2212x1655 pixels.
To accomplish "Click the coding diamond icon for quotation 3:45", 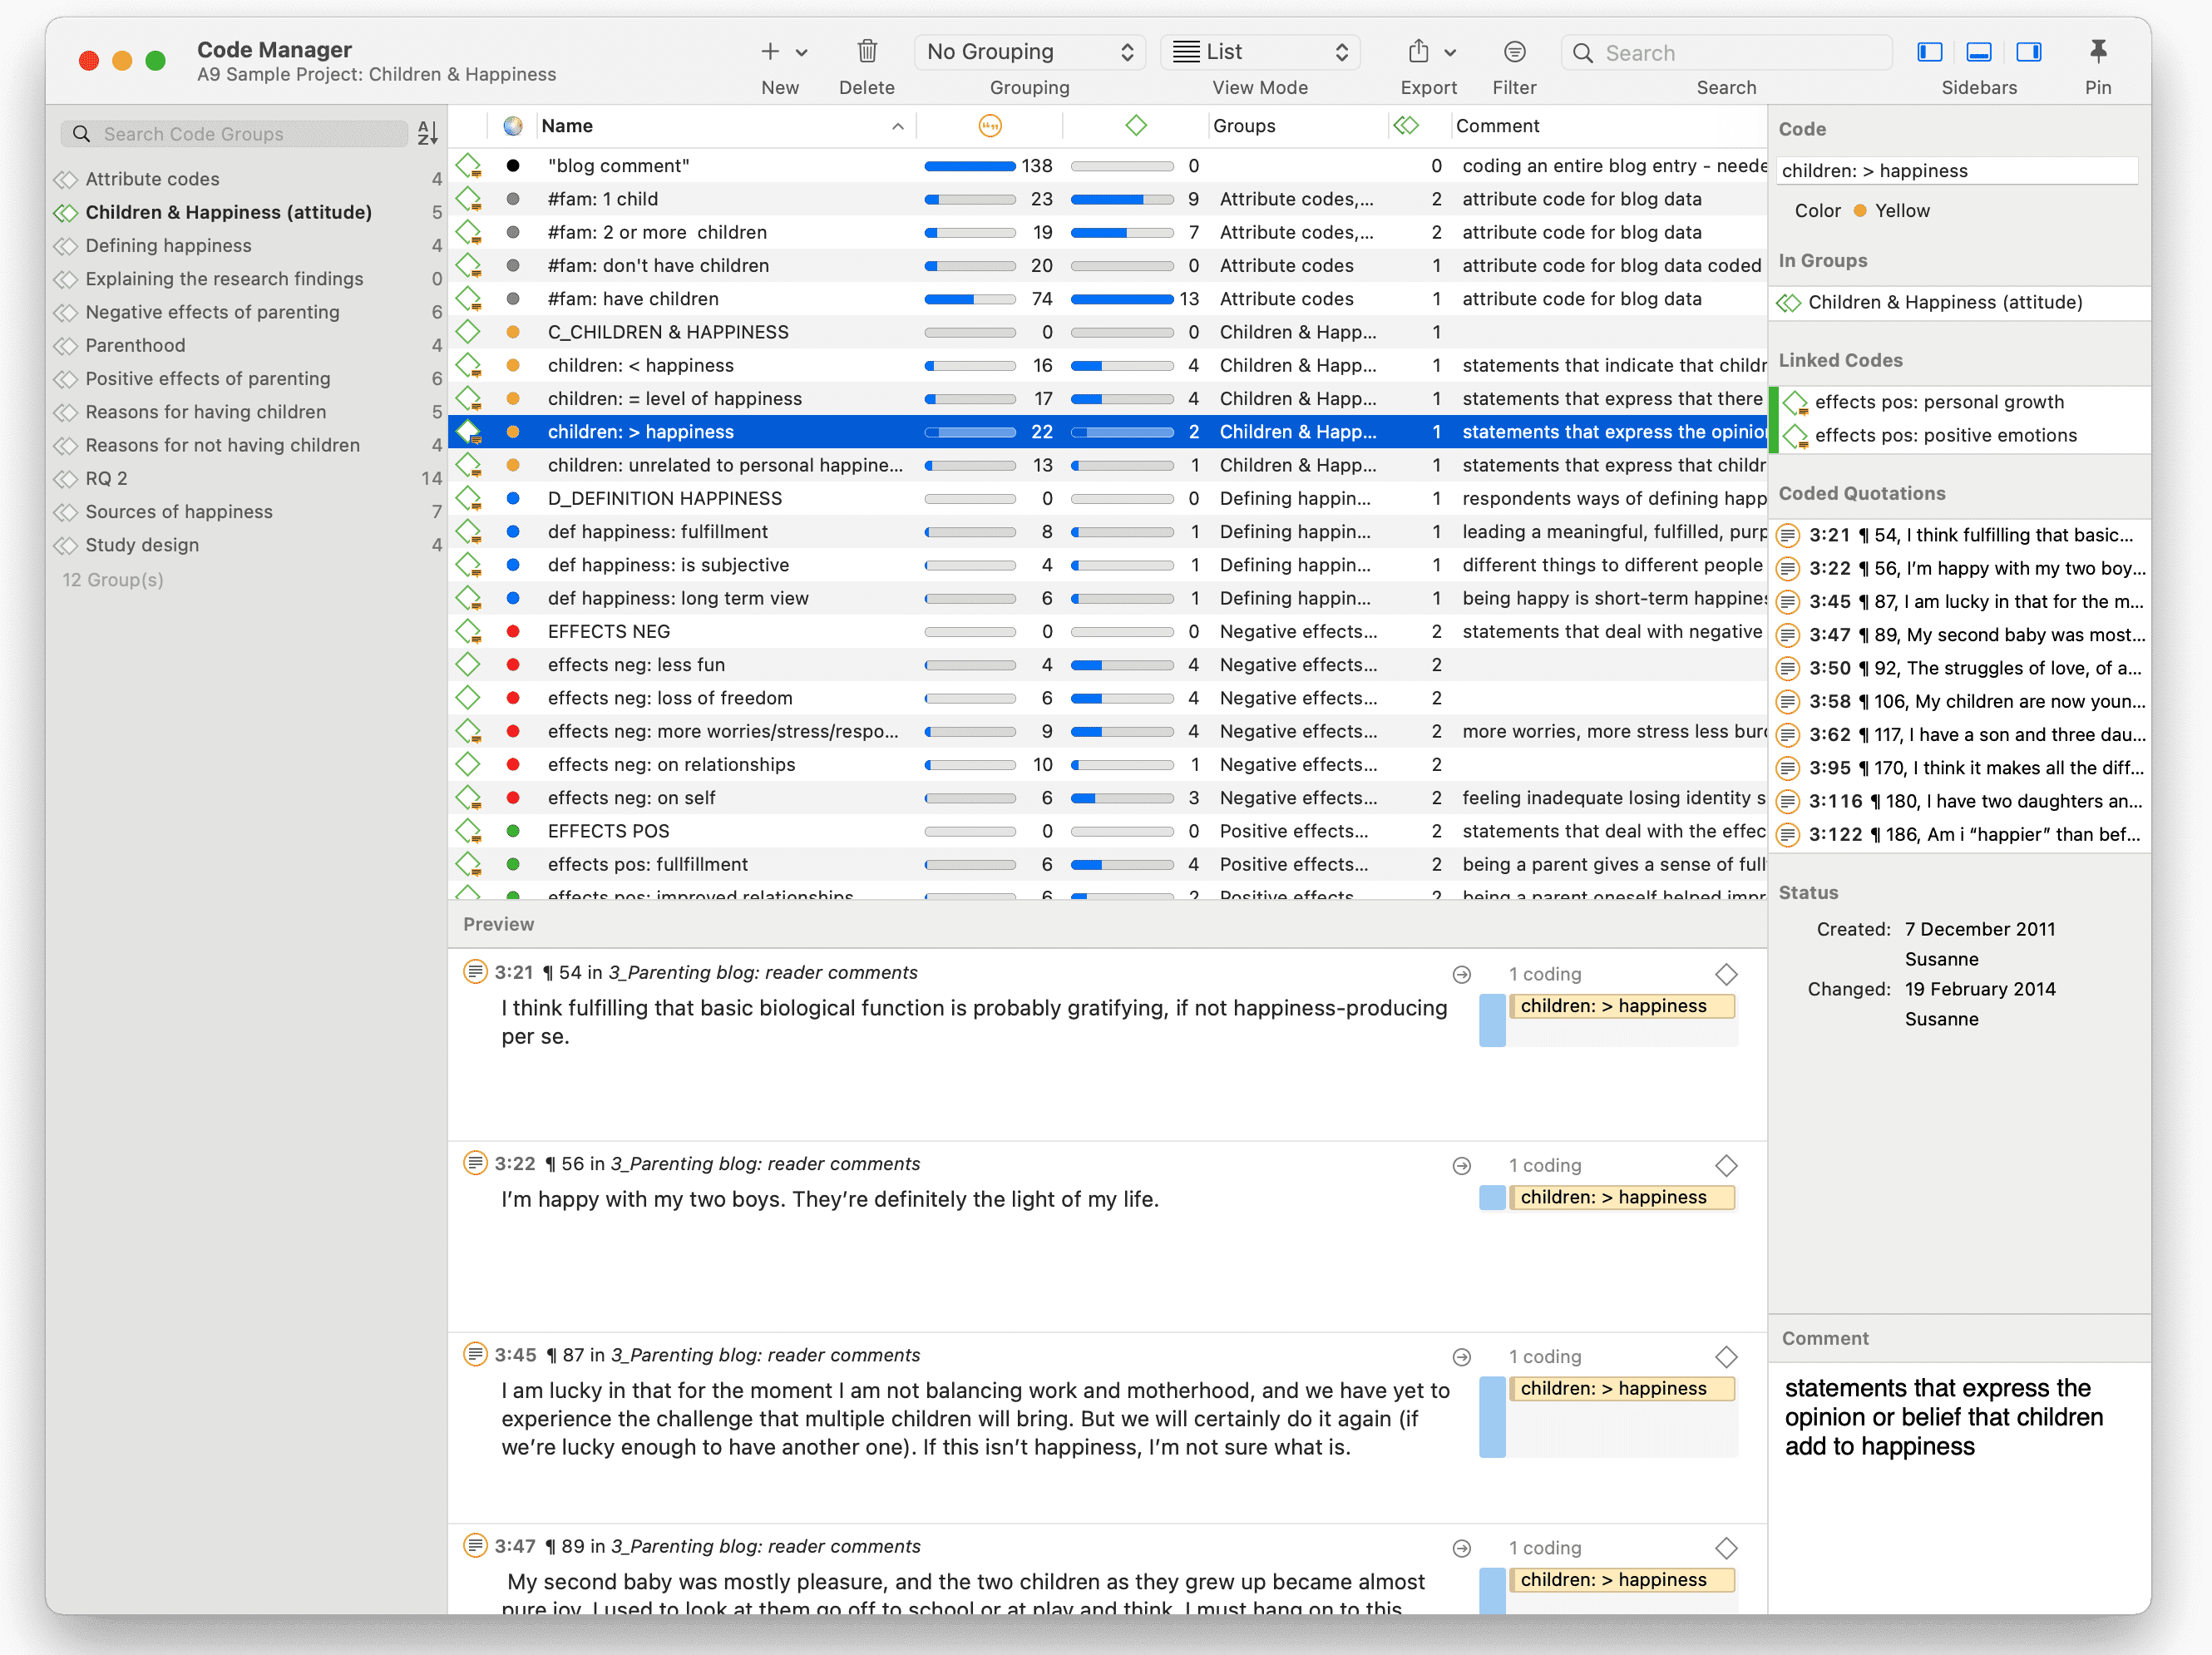I will [x=1726, y=1356].
